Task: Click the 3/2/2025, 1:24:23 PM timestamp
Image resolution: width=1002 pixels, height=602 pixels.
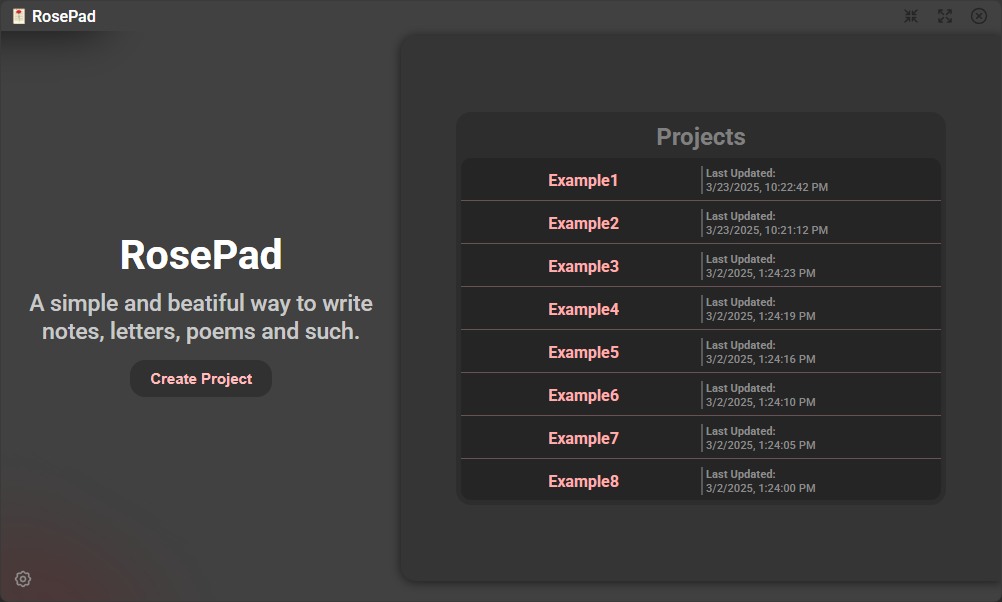Action: click(760, 273)
